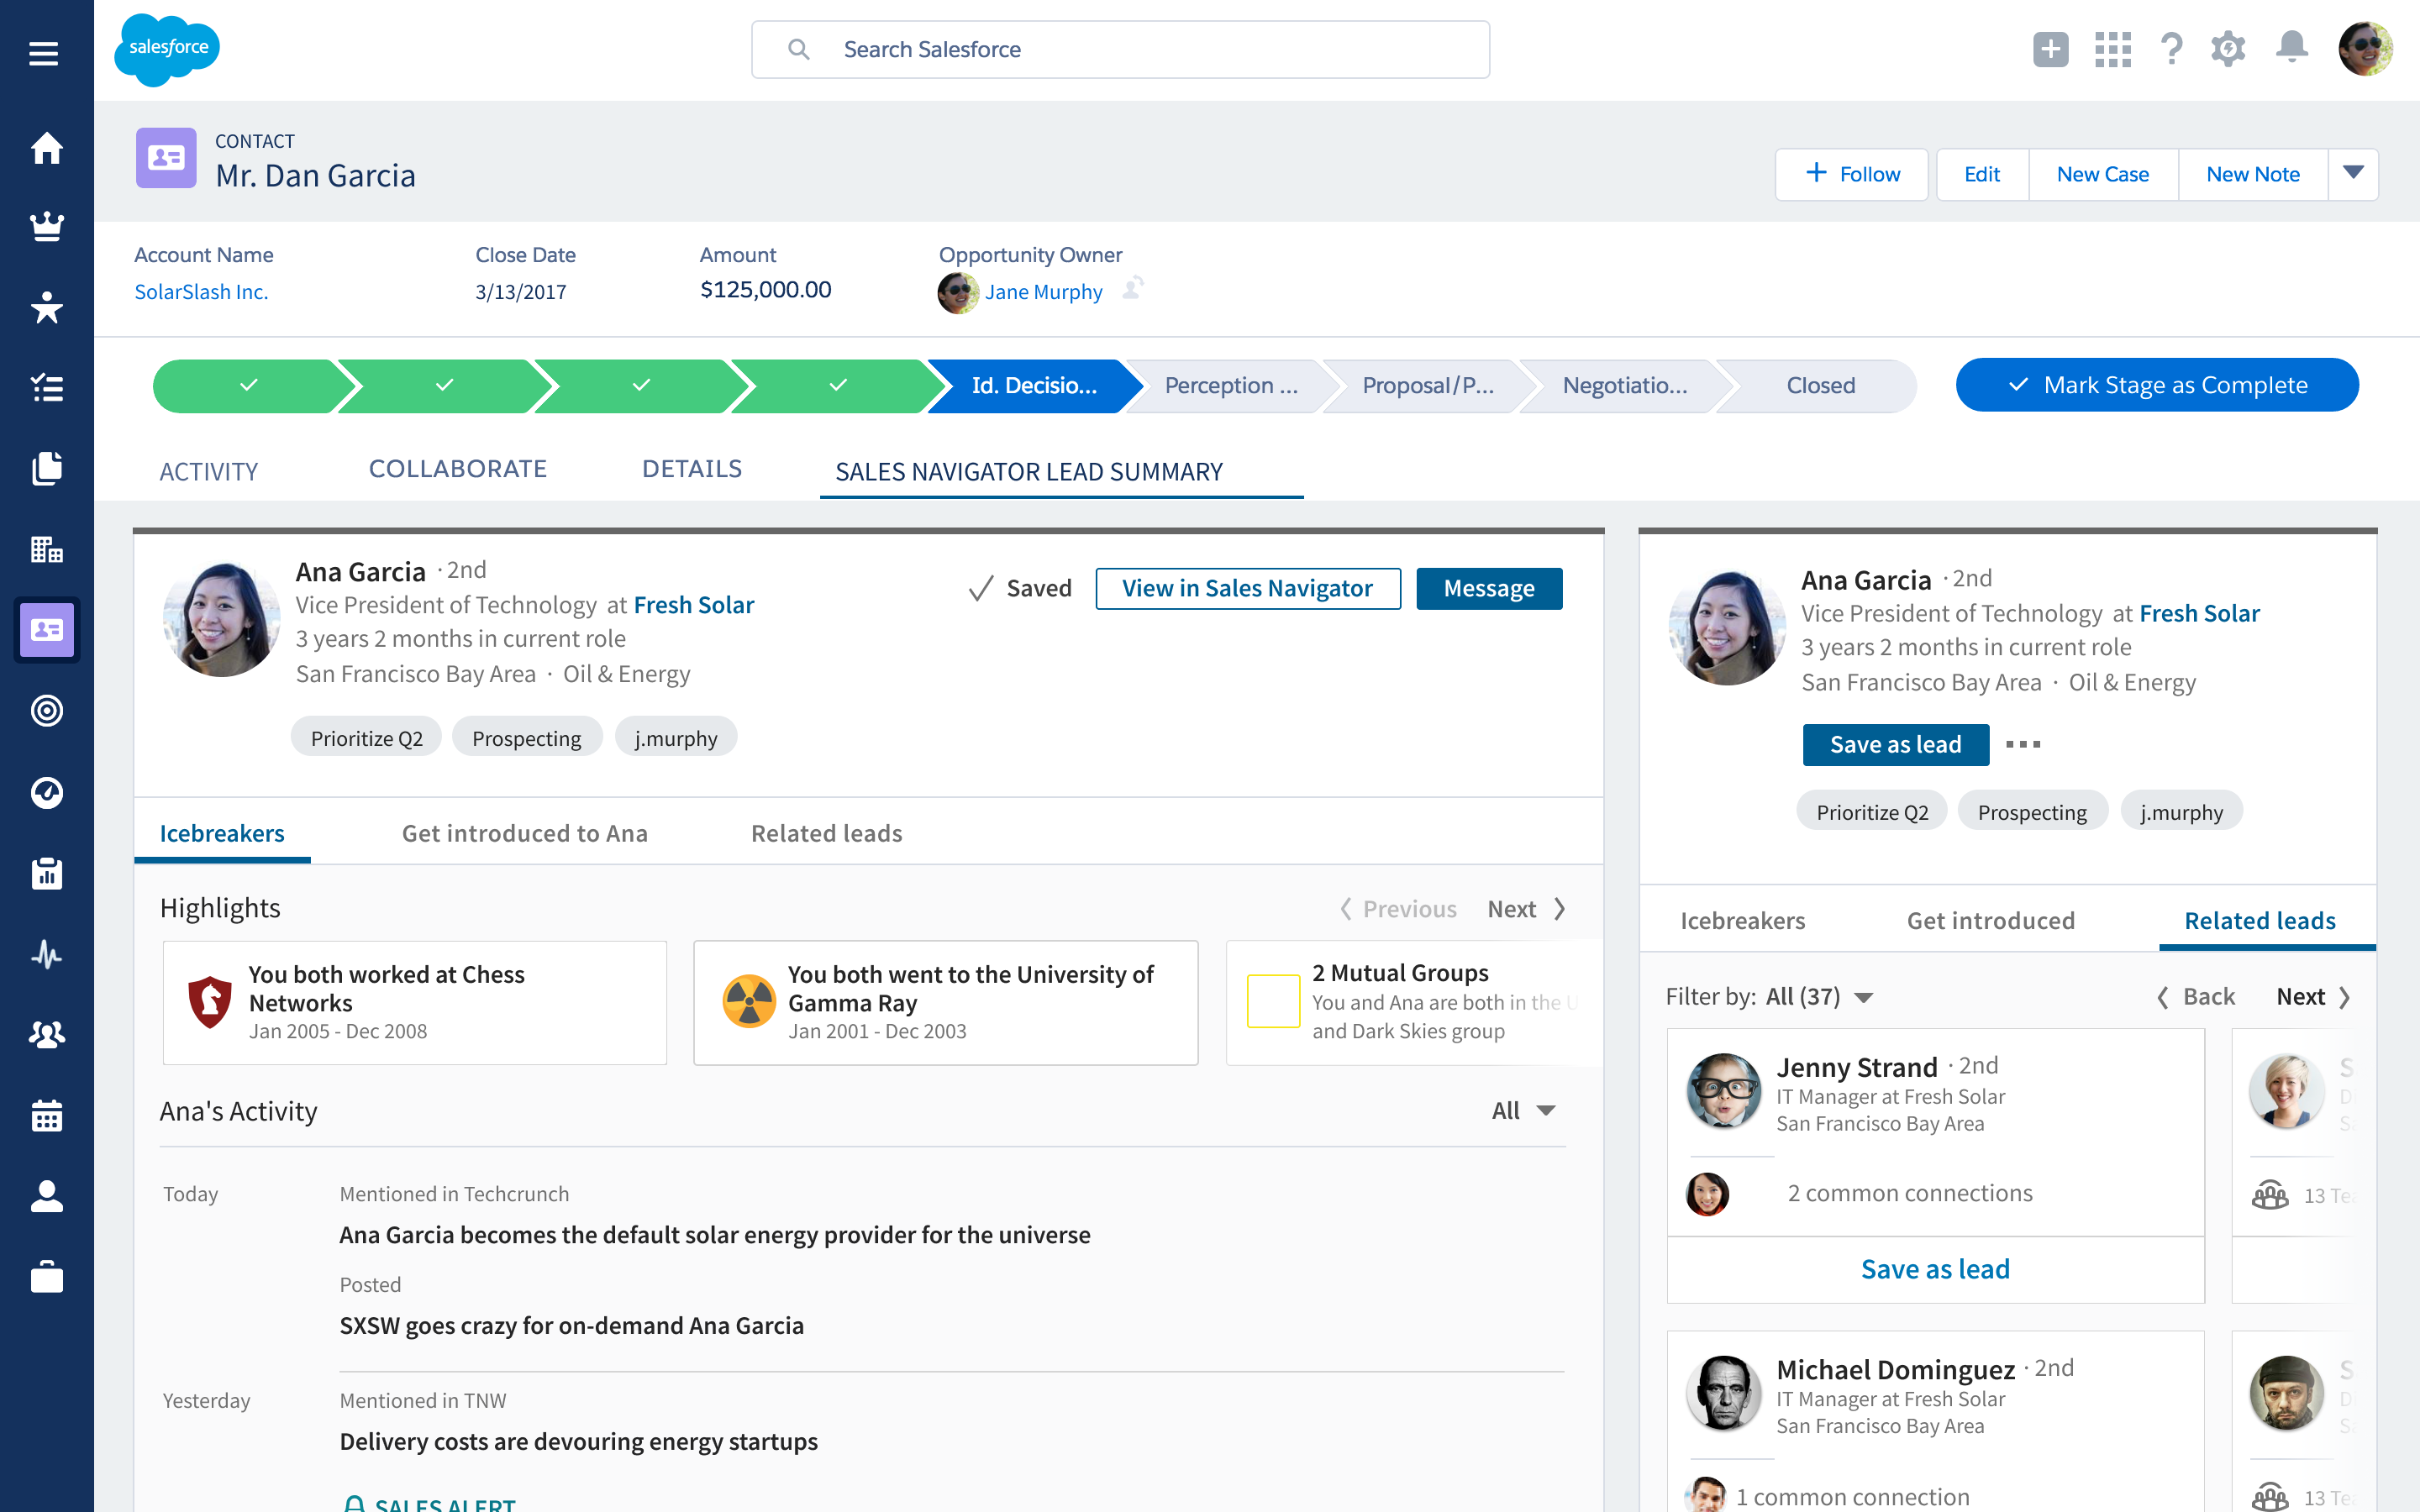The height and width of the screenshot is (1512, 2420).
Task: Select the Closed stage in path
Action: [1820, 386]
